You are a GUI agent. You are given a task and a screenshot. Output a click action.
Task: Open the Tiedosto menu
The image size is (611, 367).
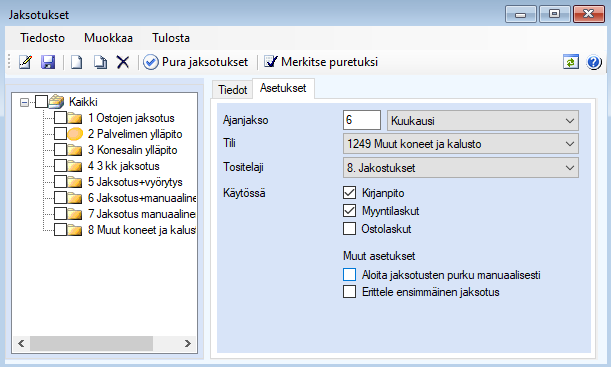coord(42,38)
